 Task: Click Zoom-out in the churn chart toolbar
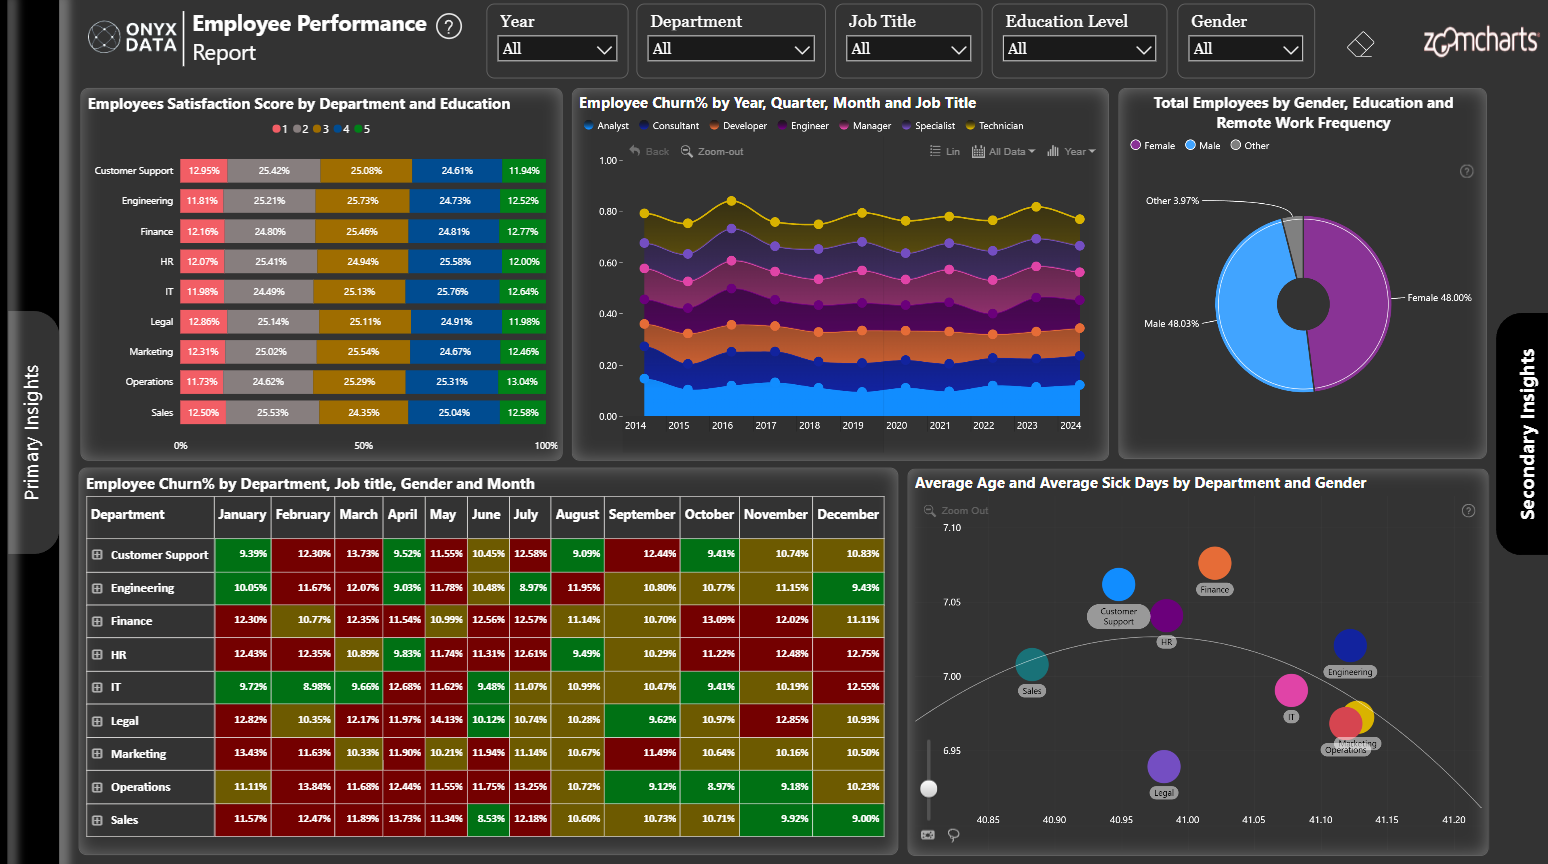point(712,151)
